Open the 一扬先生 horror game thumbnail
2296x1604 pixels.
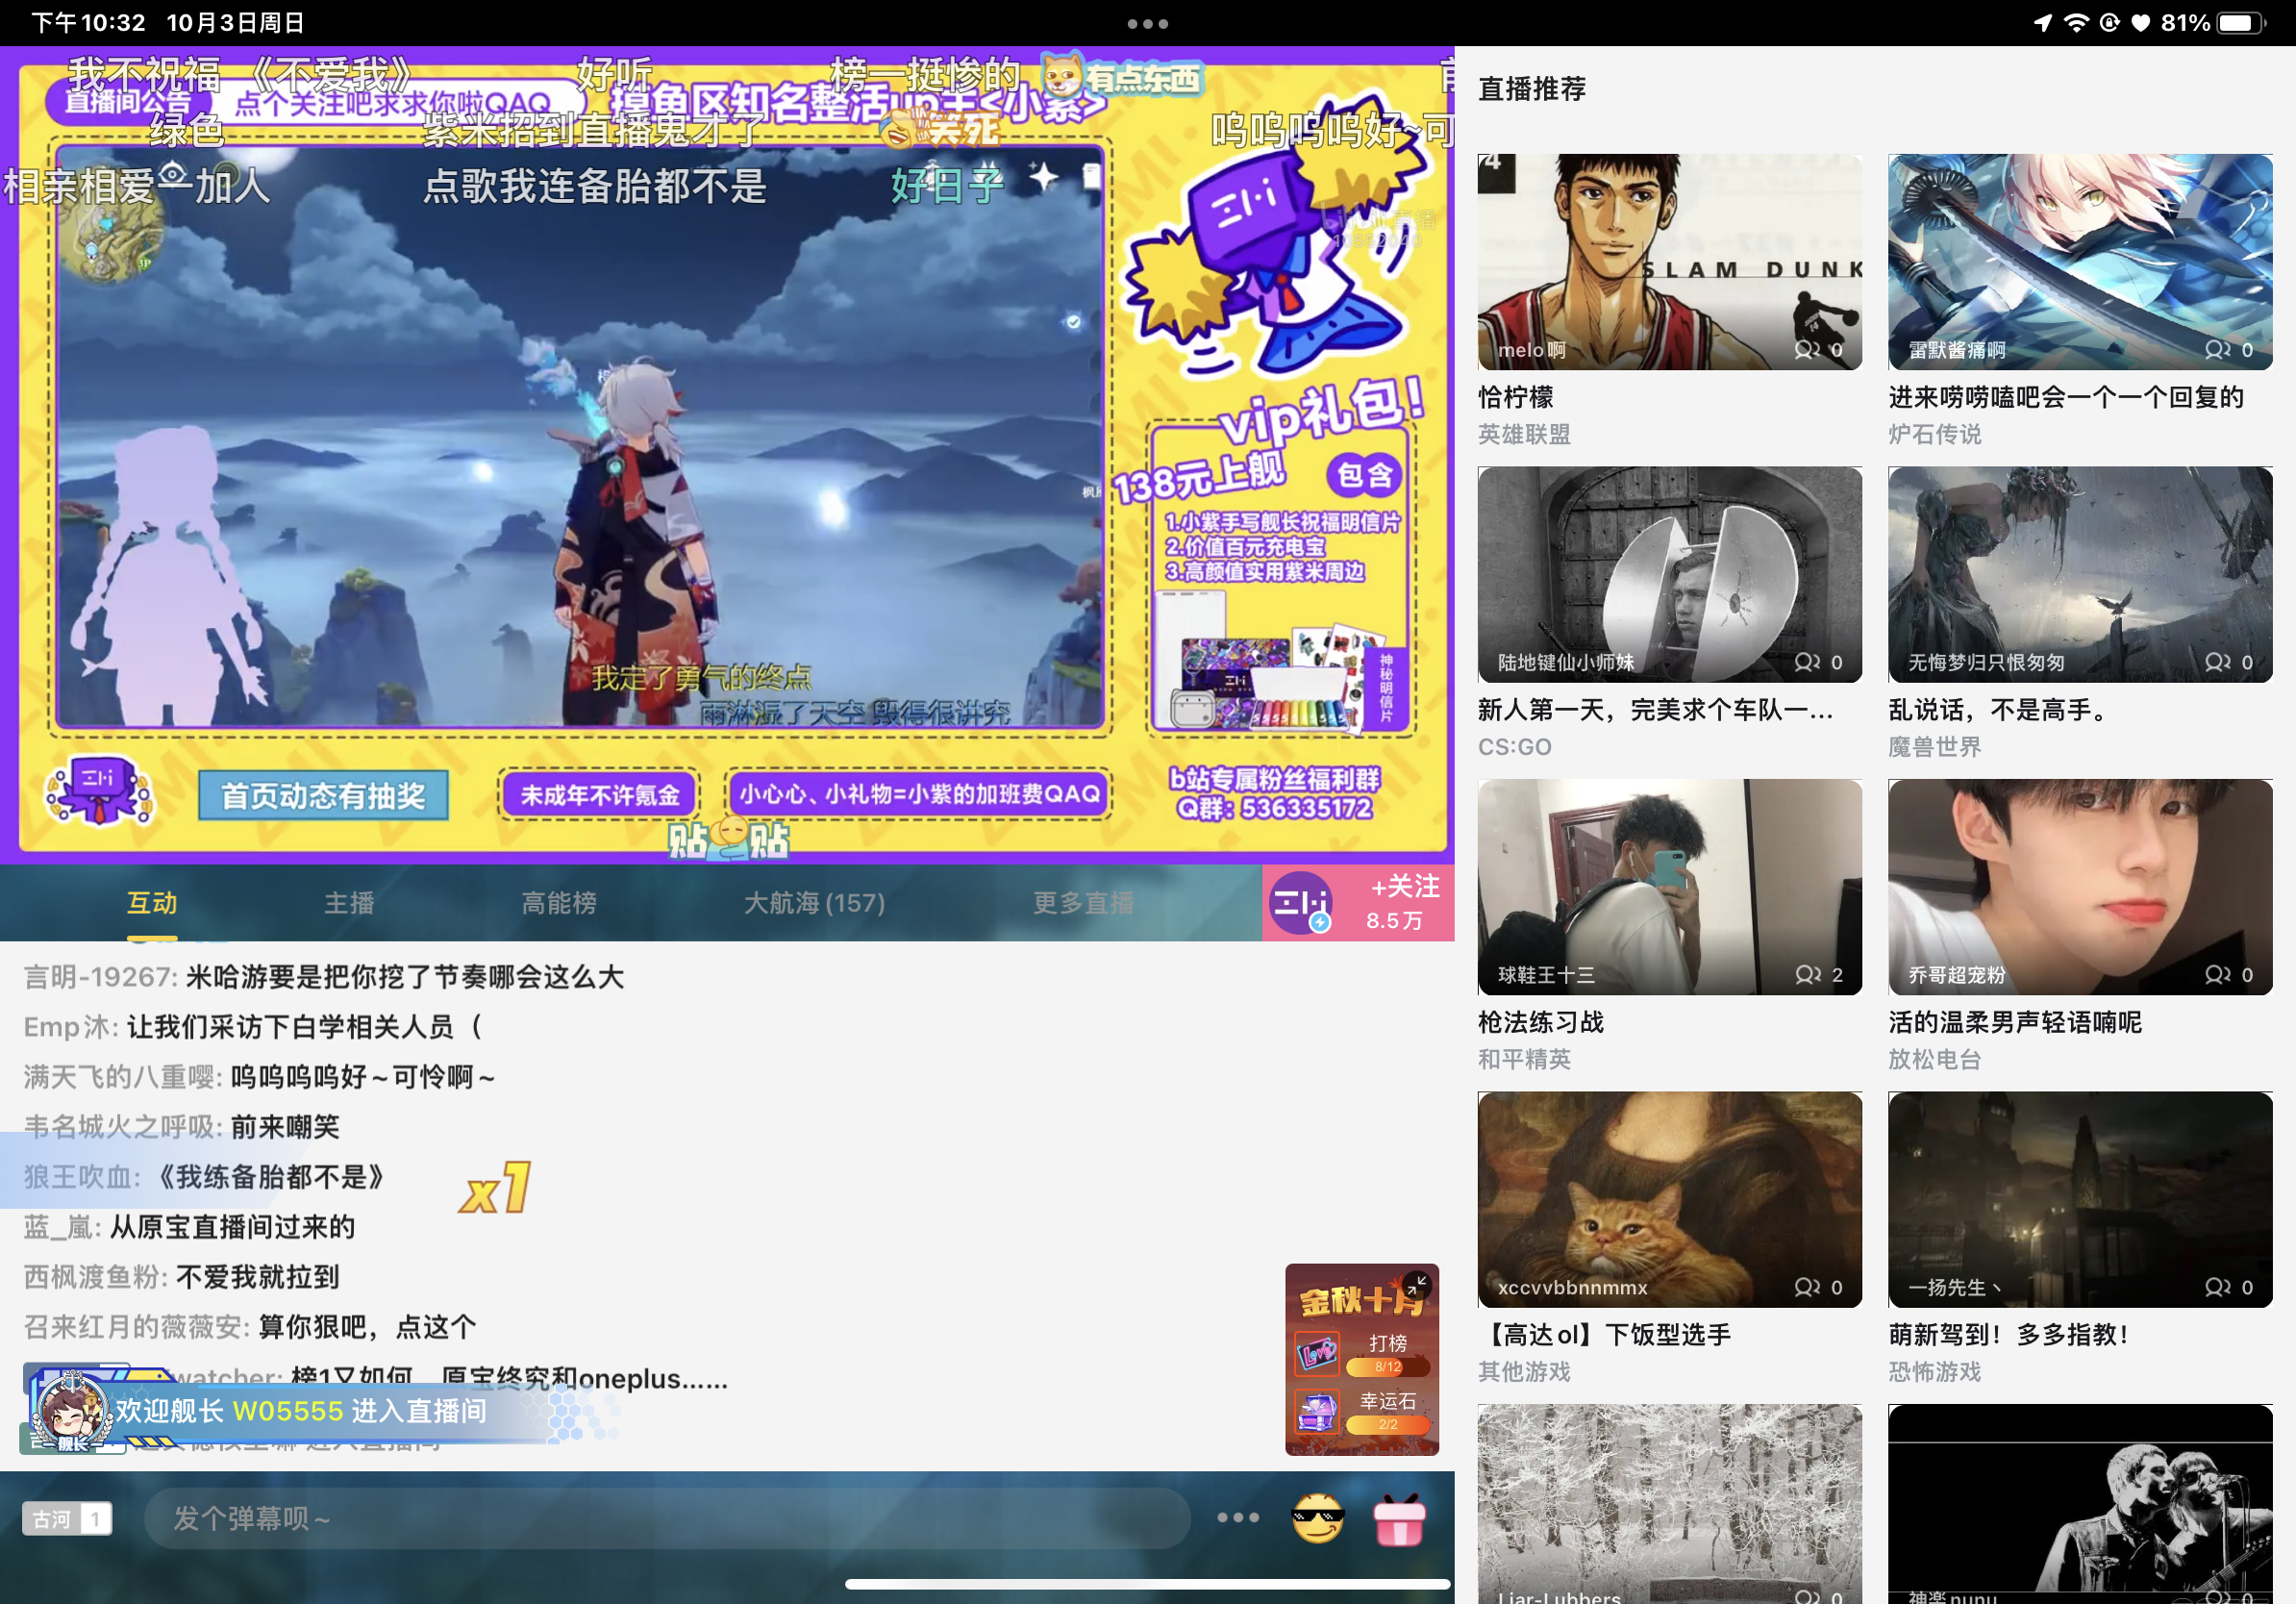[2080, 1199]
